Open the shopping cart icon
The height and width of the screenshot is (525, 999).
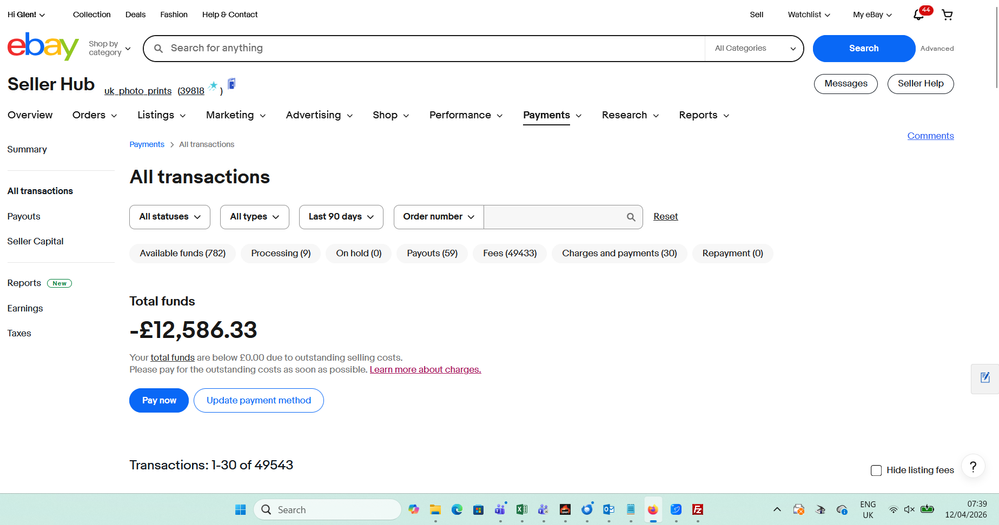tap(947, 15)
